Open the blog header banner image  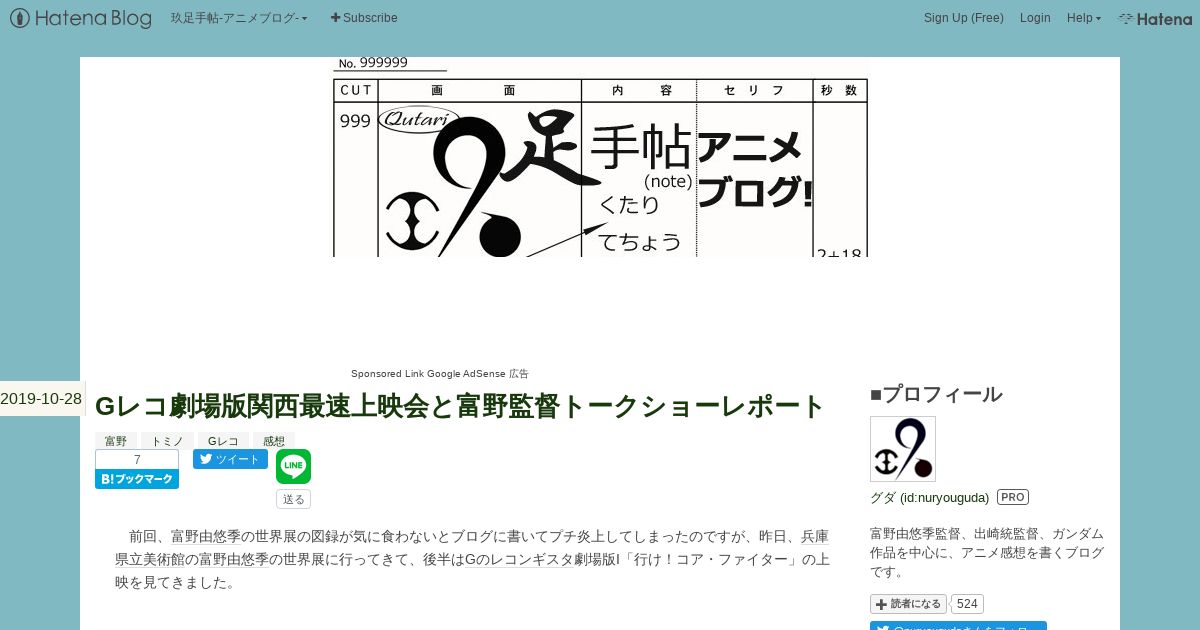pyautogui.click(x=600, y=157)
